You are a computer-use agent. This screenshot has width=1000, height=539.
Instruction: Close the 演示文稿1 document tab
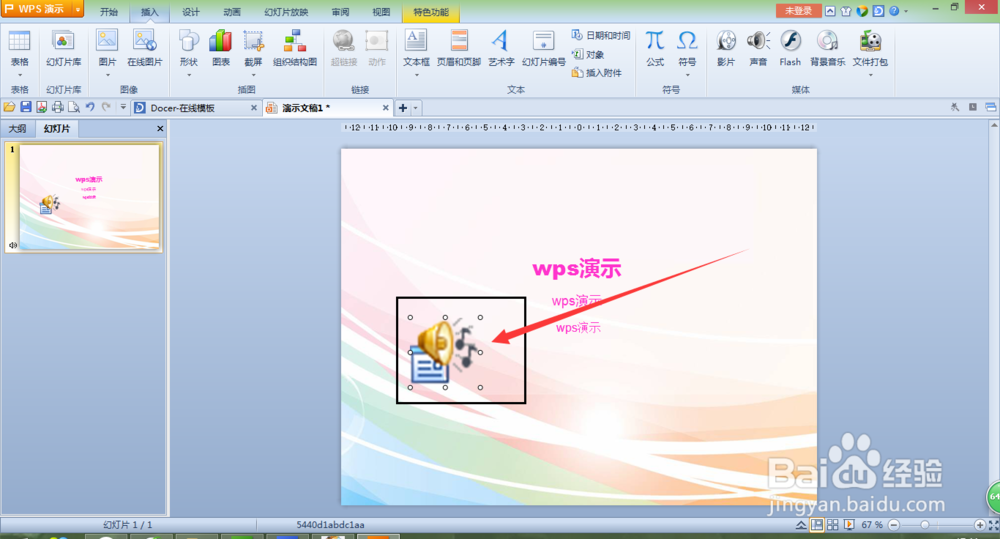pos(385,108)
